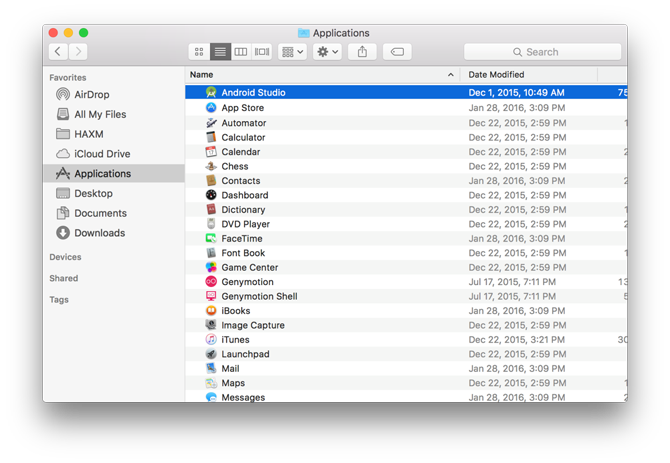670x463 pixels.
Task: Expand the Tags sidebar section
Action: pos(59,300)
